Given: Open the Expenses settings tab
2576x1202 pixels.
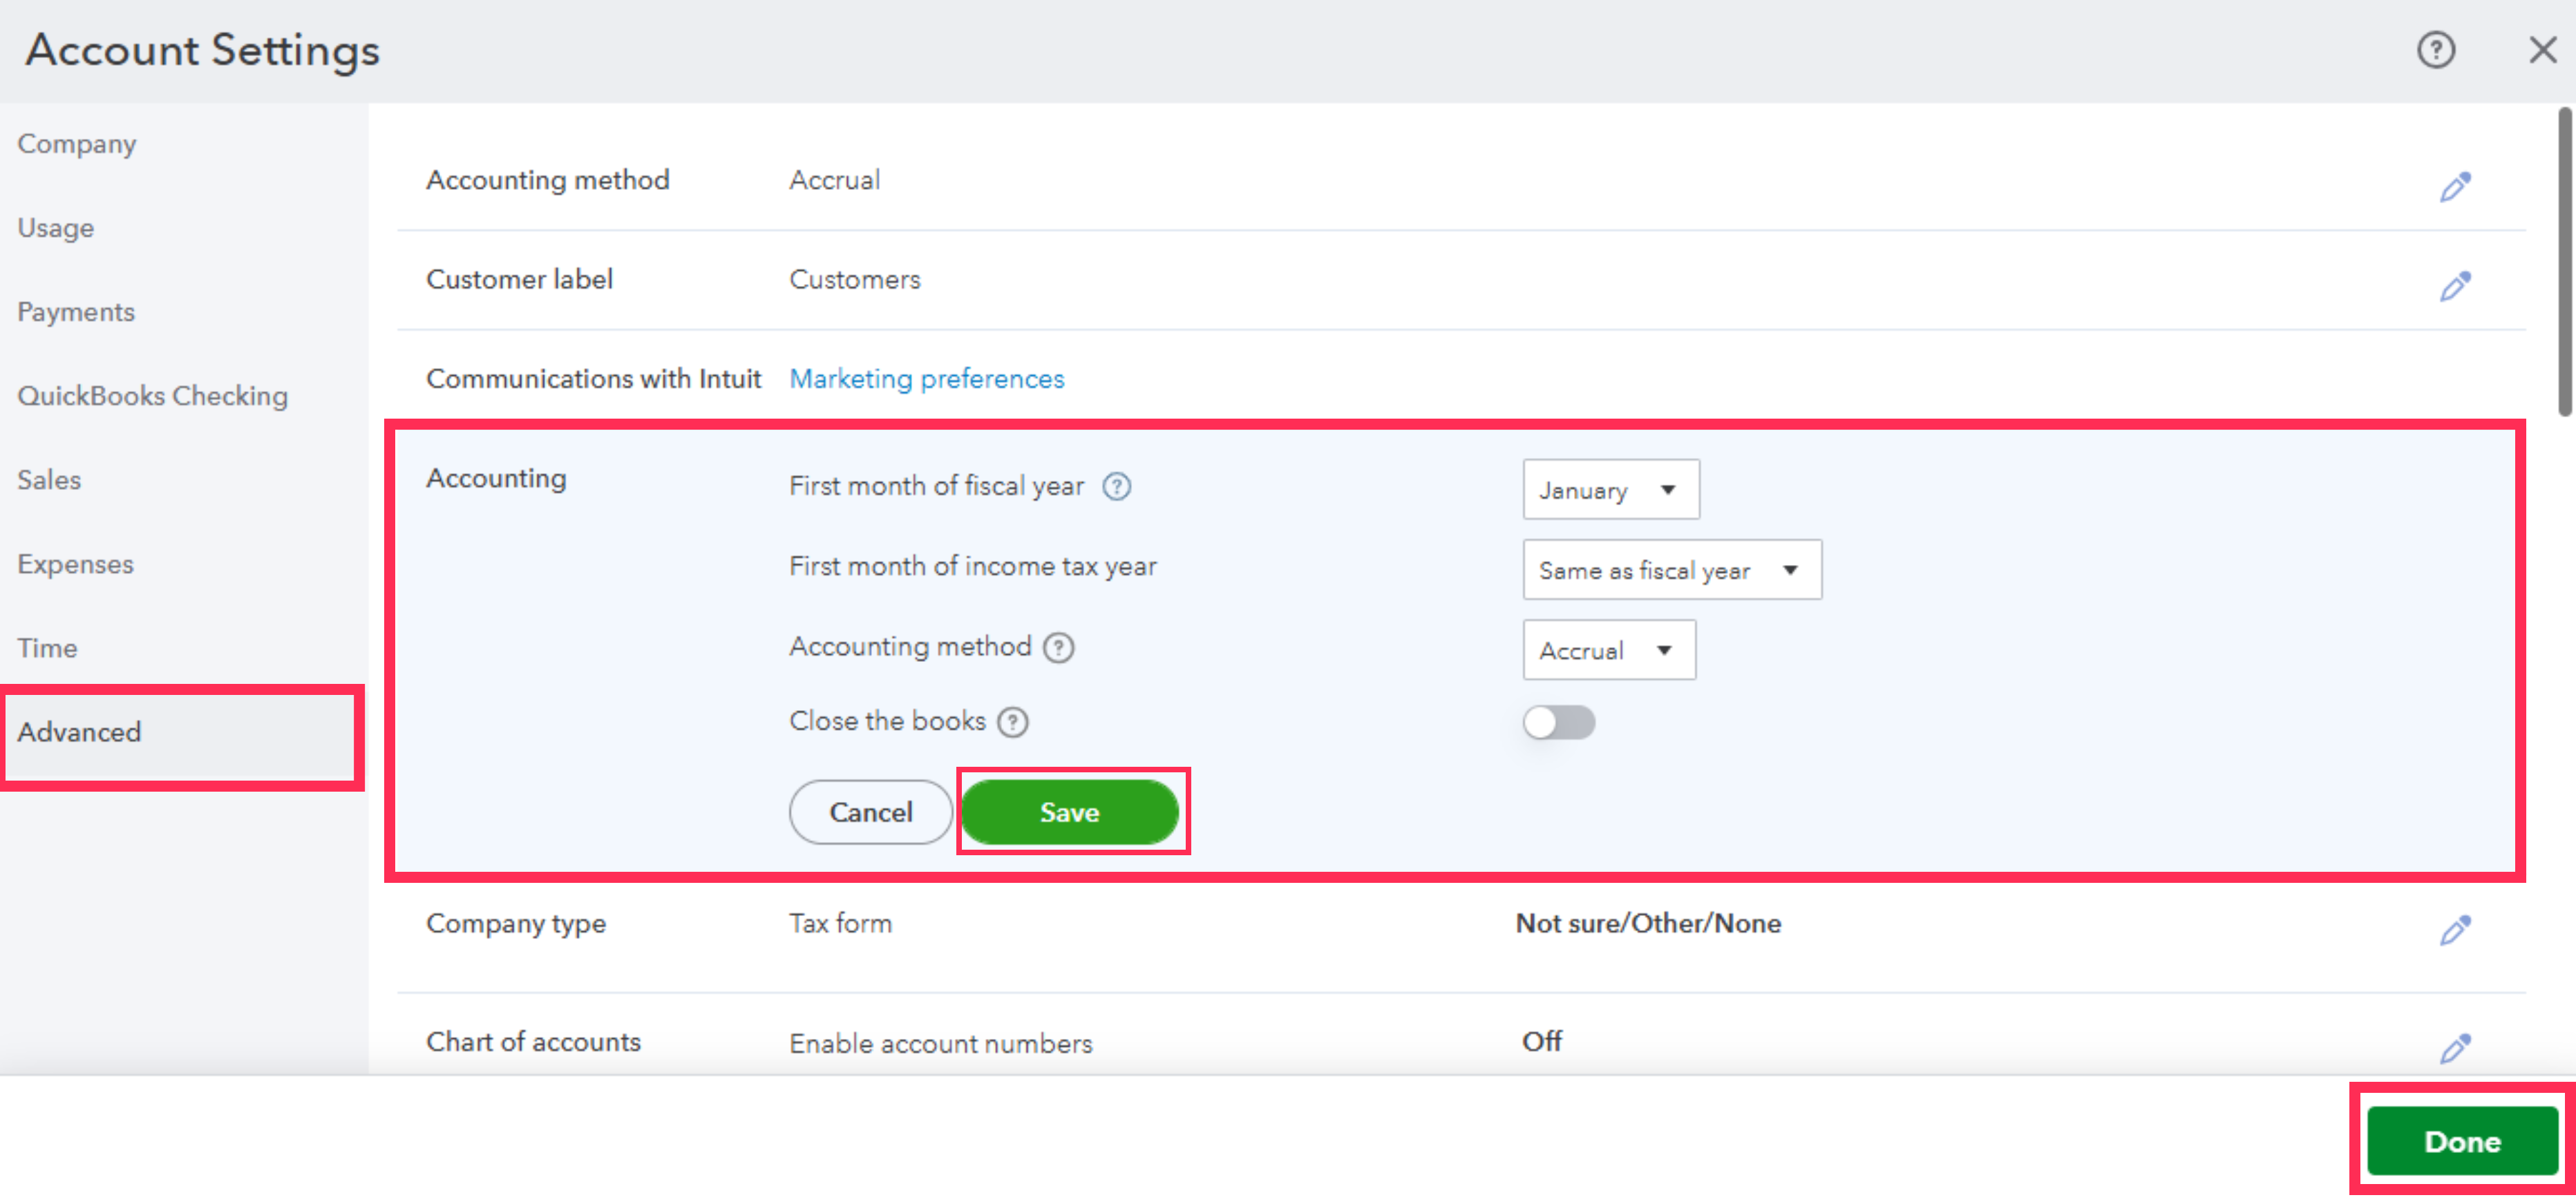Looking at the screenshot, I should (x=75, y=564).
